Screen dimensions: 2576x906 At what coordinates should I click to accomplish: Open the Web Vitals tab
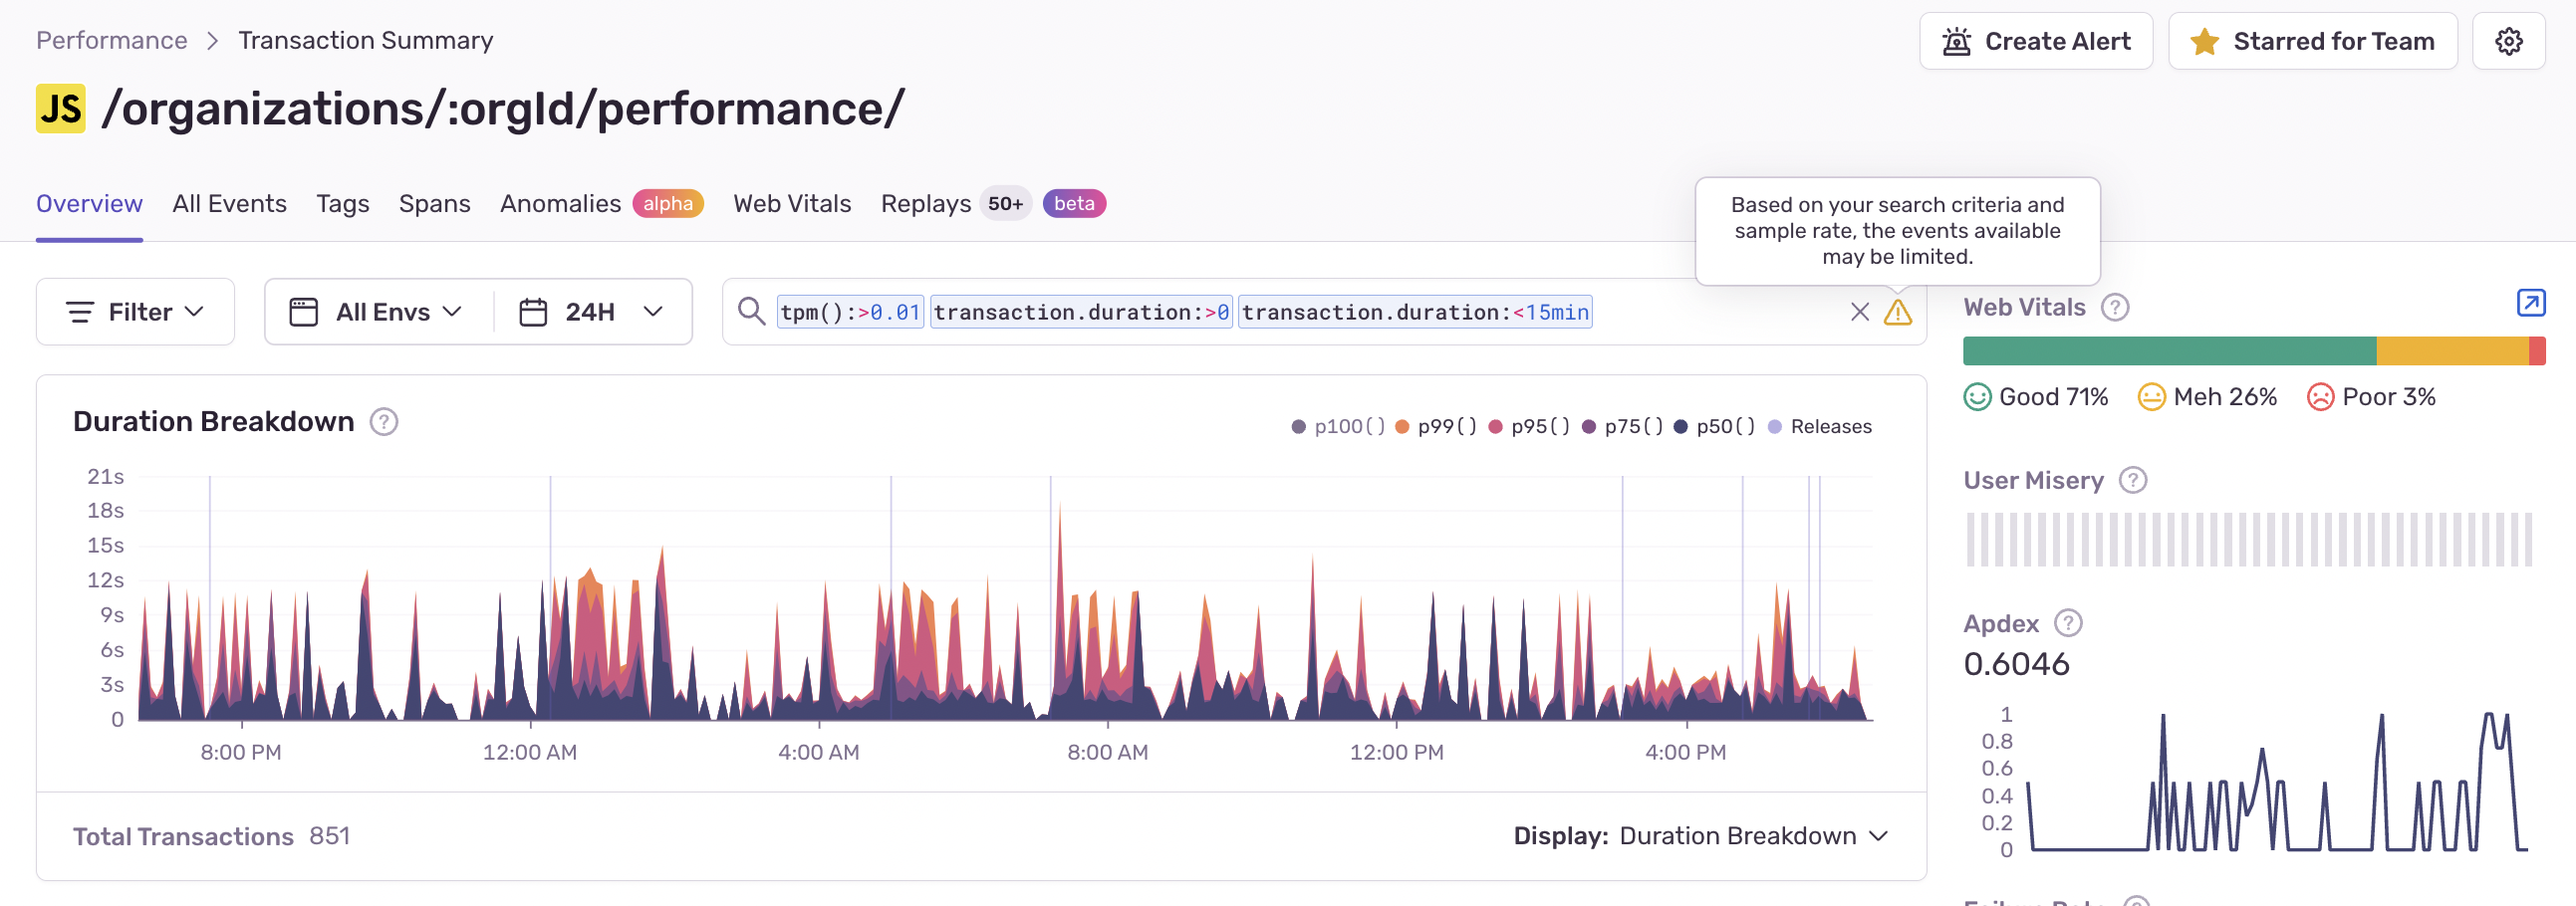coord(792,204)
